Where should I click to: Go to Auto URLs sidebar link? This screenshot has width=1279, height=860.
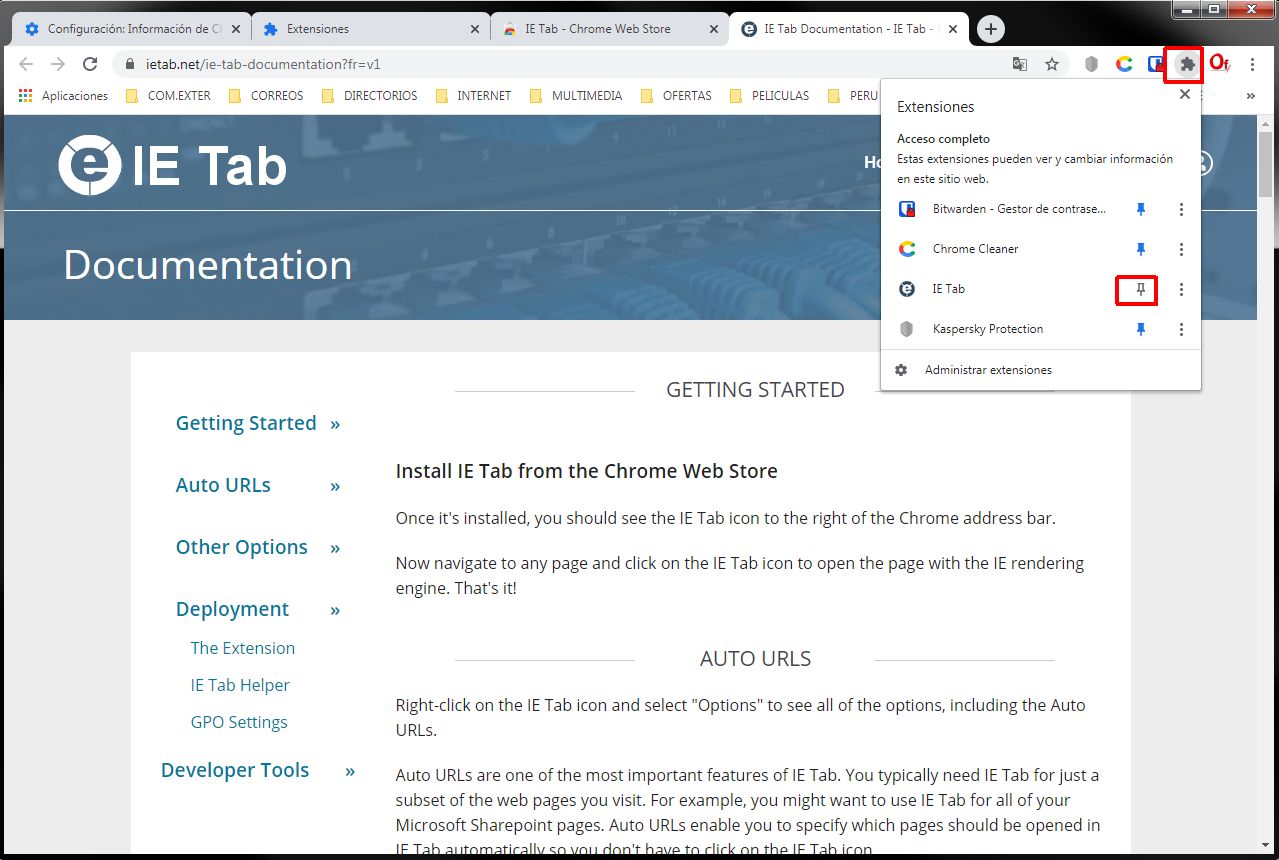(x=223, y=485)
